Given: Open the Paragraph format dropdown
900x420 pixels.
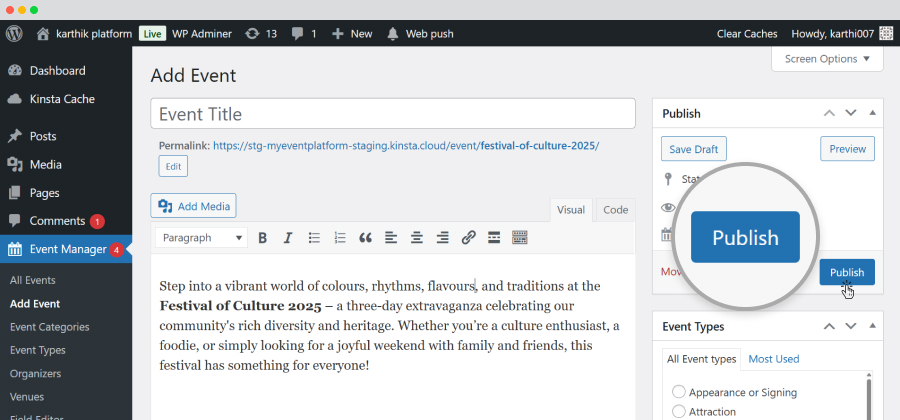Looking at the screenshot, I should [201, 238].
